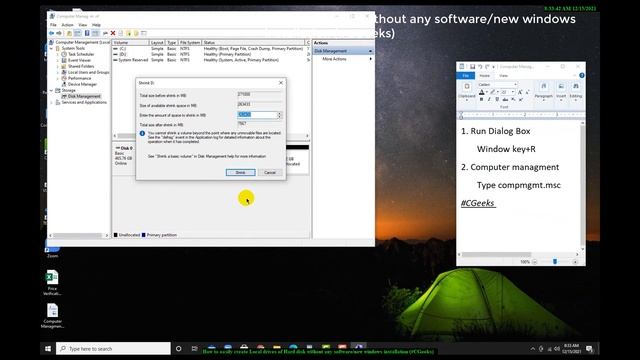Open the WordPad File tab
Viewport: 640px width, 360px height.
[466, 76]
